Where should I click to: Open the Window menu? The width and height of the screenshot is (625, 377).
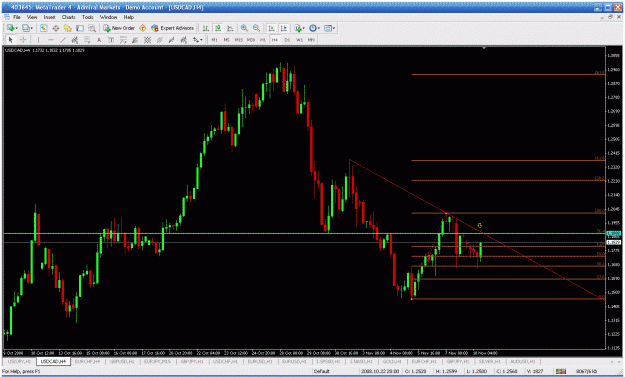pyautogui.click(x=108, y=17)
